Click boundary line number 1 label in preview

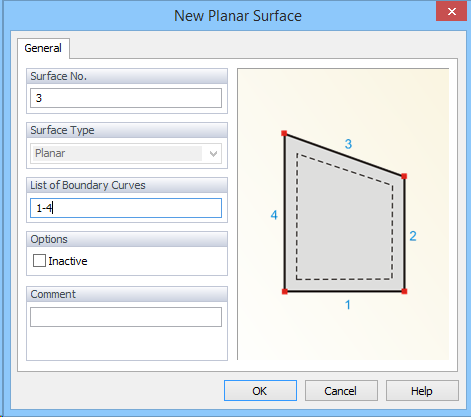tap(348, 305)
